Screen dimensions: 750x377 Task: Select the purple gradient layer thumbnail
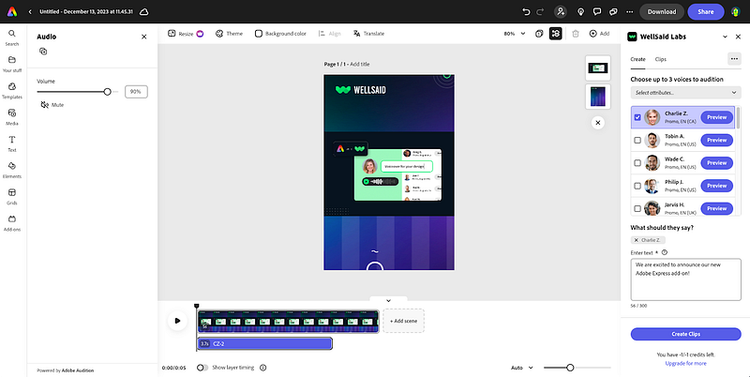point(598,96)
